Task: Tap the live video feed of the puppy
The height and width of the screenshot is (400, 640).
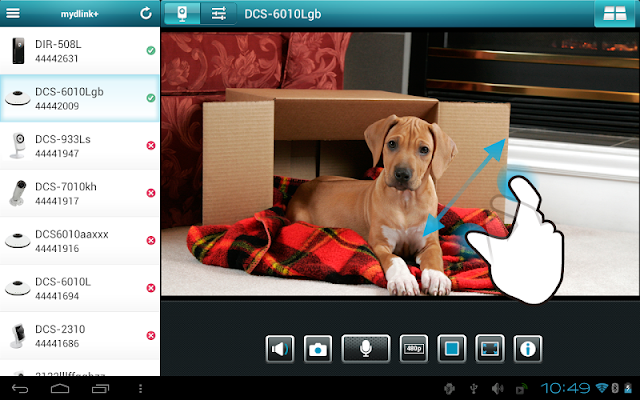Action: [400, 164]
